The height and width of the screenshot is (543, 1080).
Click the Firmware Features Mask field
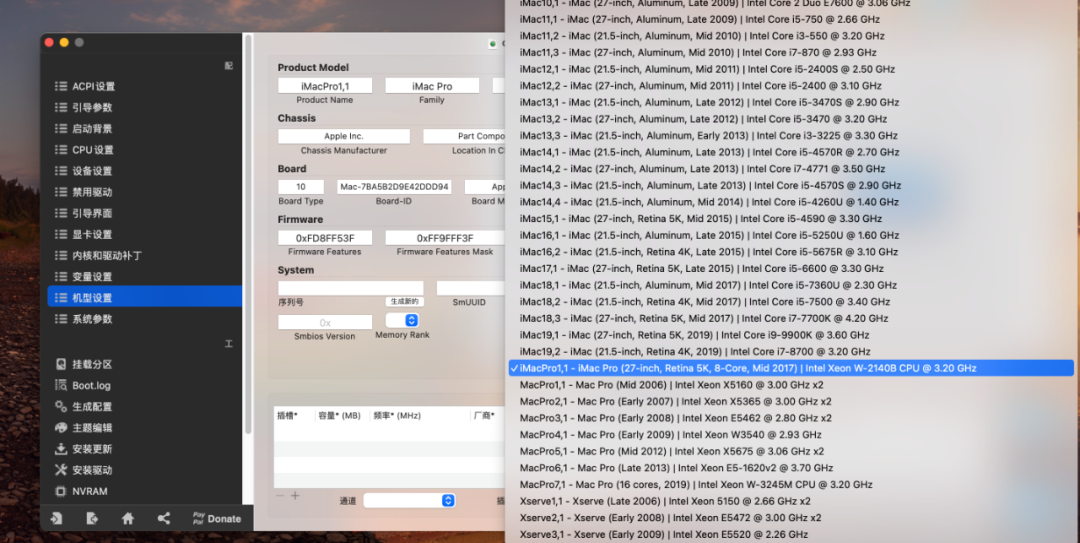point(445,238)
